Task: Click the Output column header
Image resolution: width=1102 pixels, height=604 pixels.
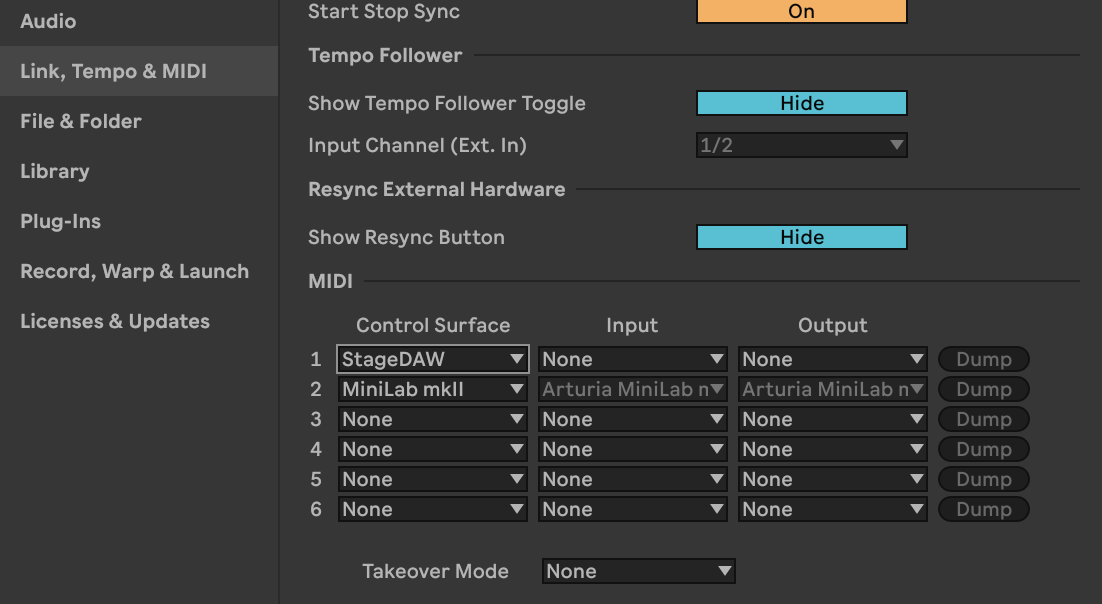Action: [x=833, y=325]
